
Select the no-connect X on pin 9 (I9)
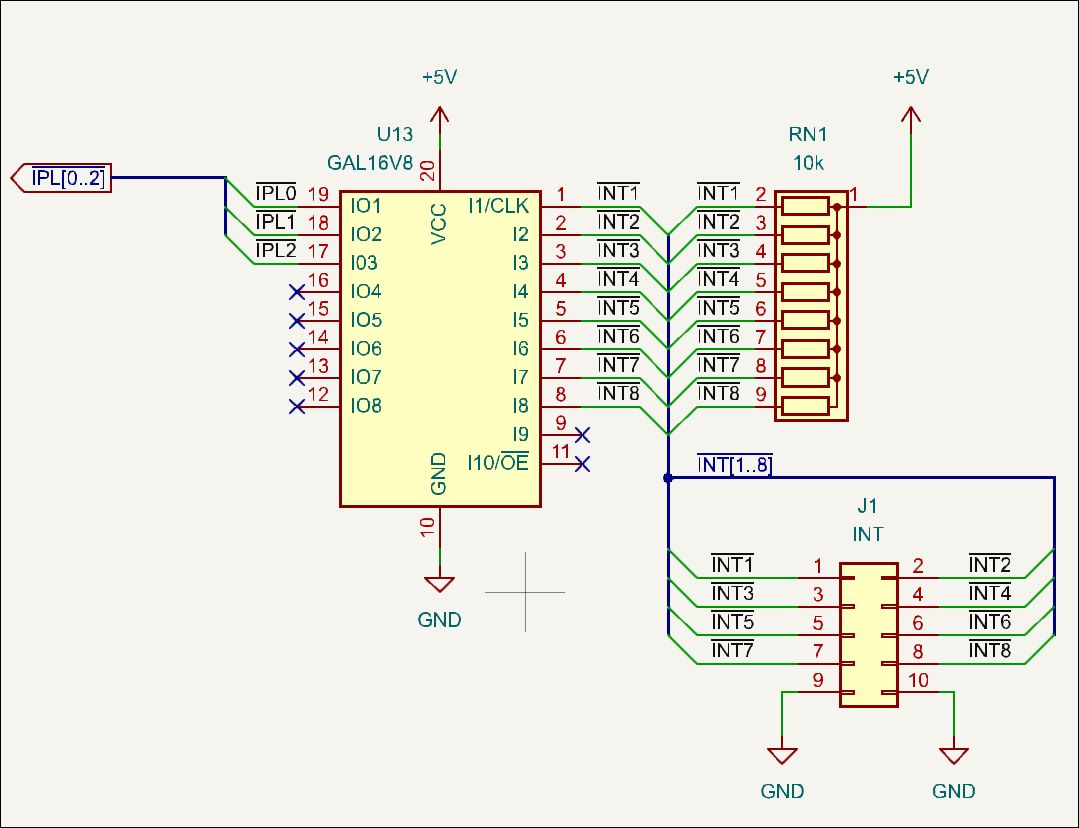(x=582, y=435)
